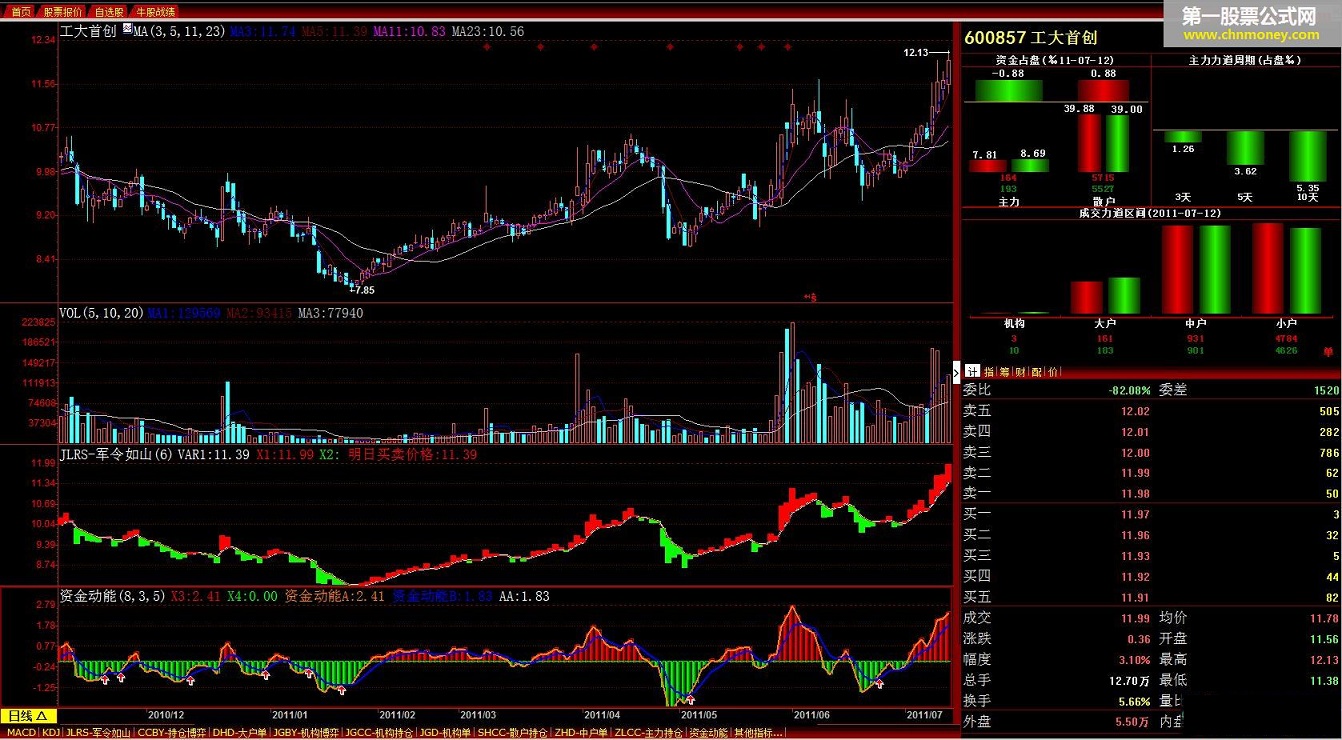The image size is (1342, 740).
Task: Click the 12.13 high price marker
Action: [915, 52]
